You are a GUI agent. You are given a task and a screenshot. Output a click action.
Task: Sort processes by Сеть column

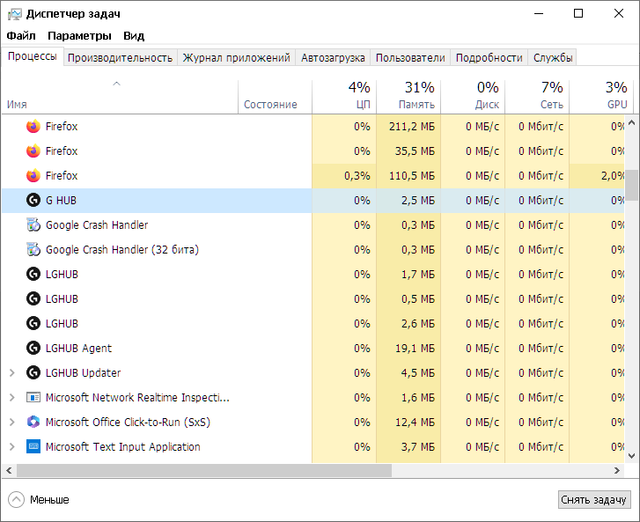pyautogui.click(x=537, y=96)
